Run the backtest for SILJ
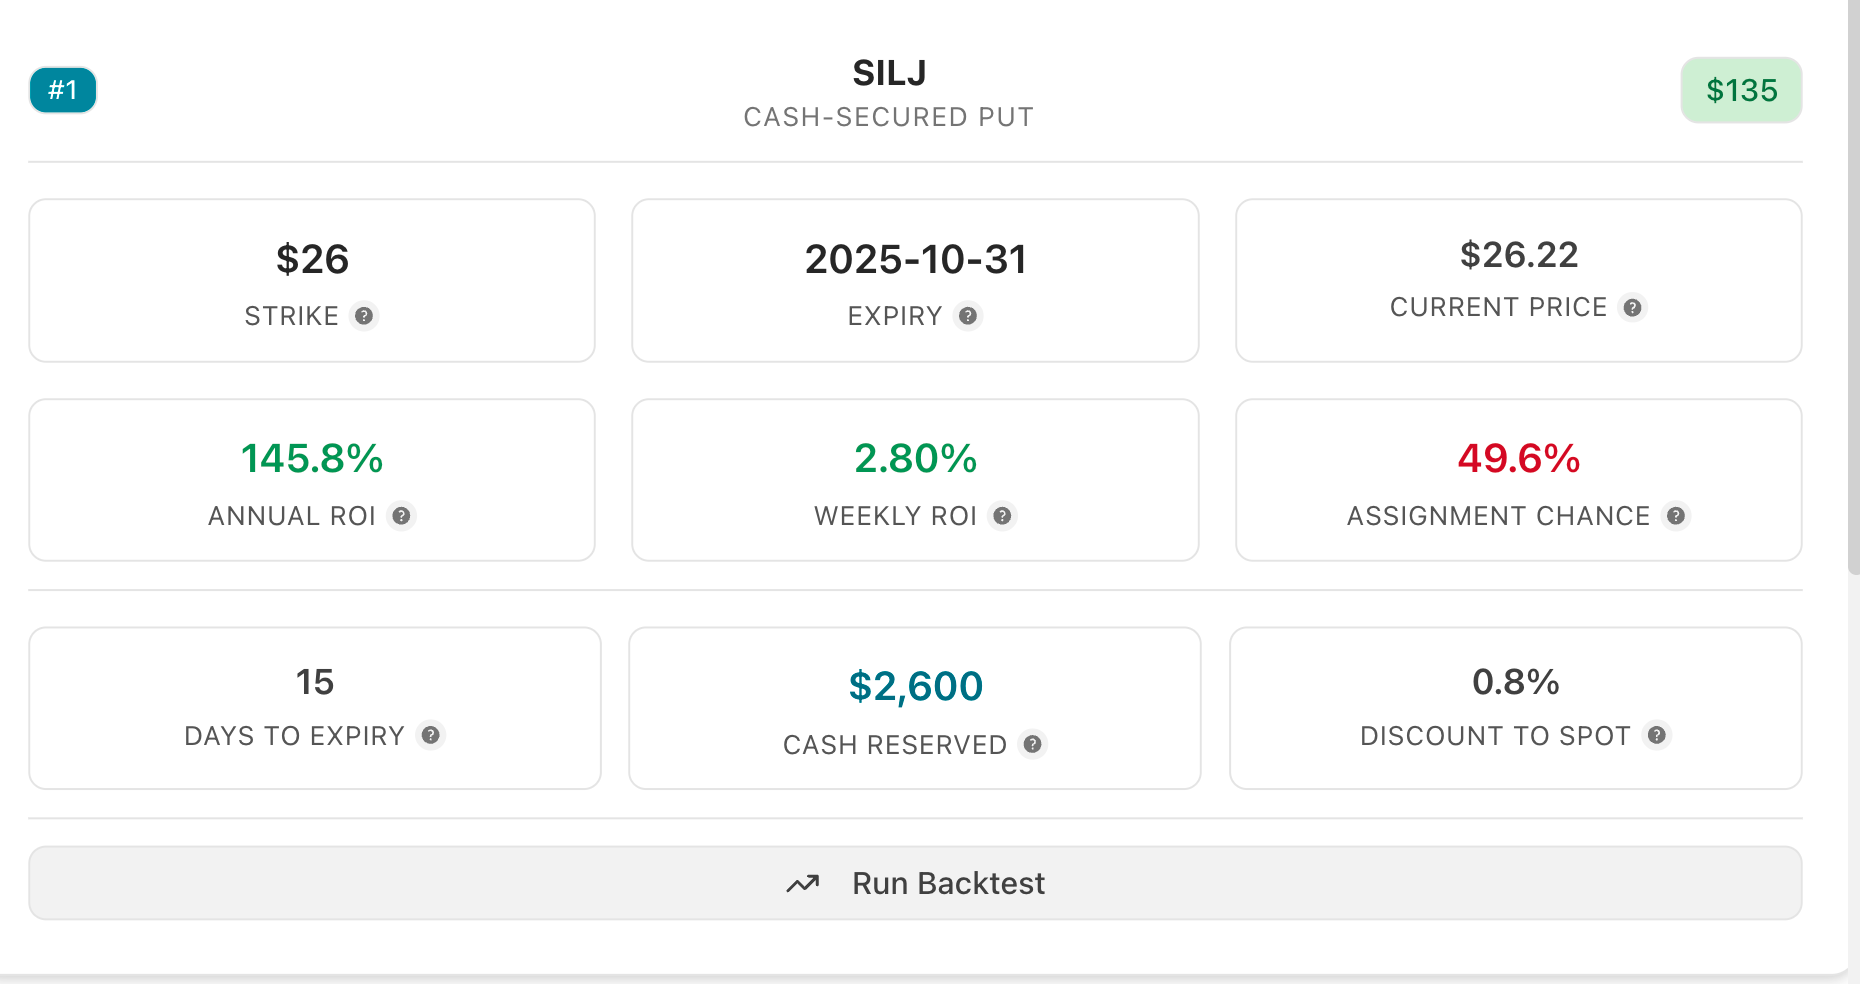 click(x=915, y=883)
